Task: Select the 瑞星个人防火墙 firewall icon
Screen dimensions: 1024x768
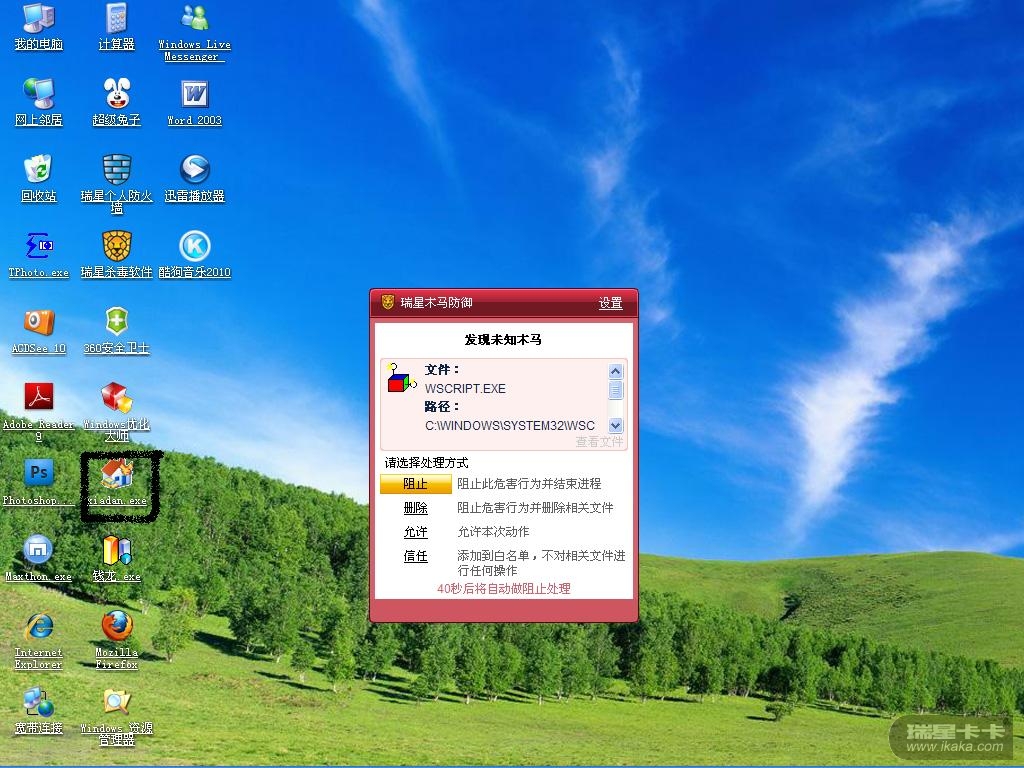Action: 116,184
